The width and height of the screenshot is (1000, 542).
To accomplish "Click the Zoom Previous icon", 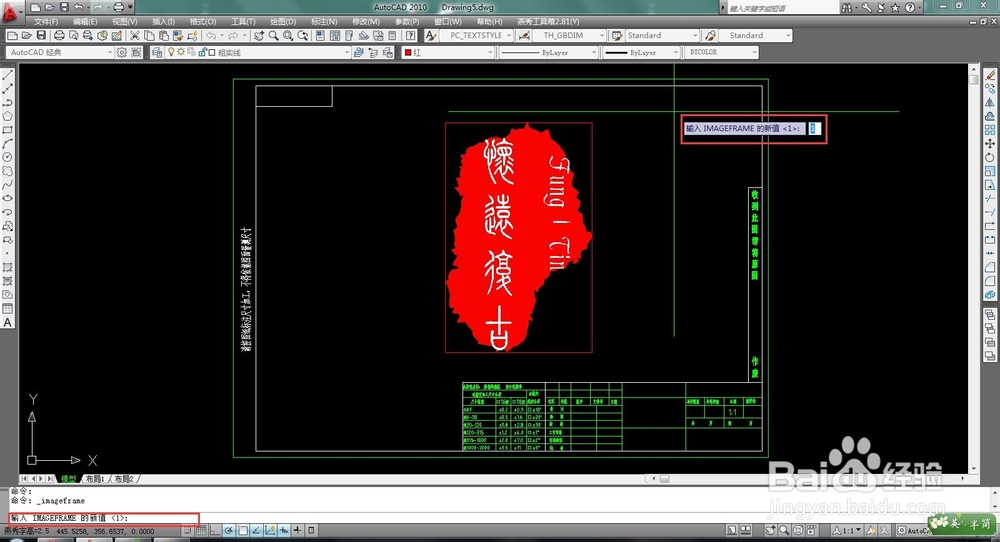I will [x=302, y=36].
